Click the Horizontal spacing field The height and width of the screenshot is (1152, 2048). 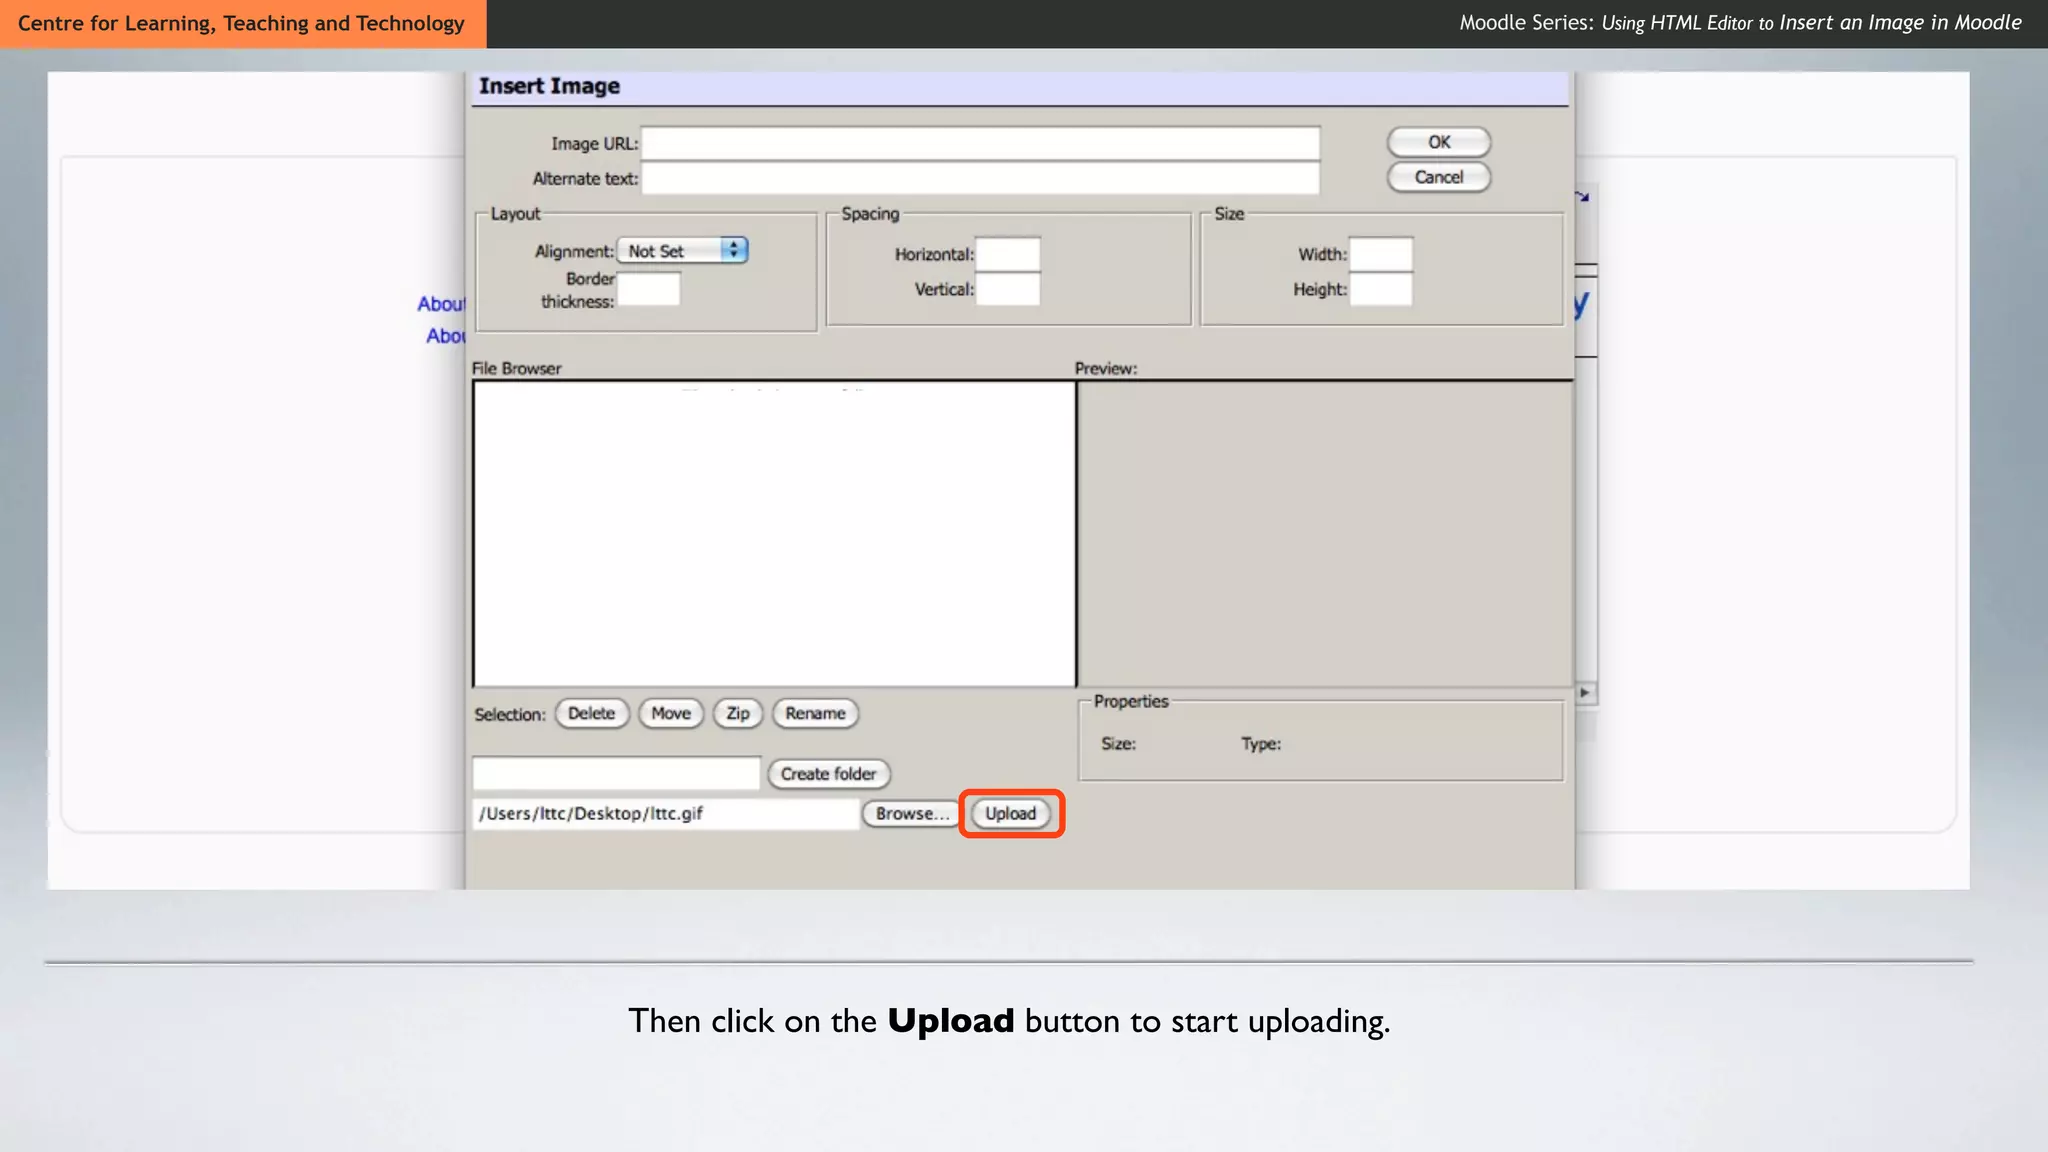tap(1007, 254)
